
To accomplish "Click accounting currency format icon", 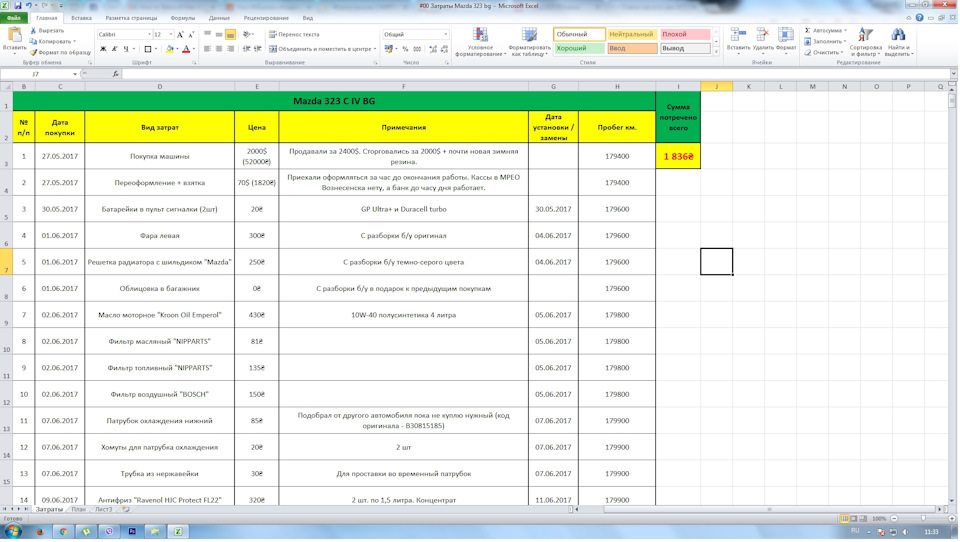I will coord(388,49).
